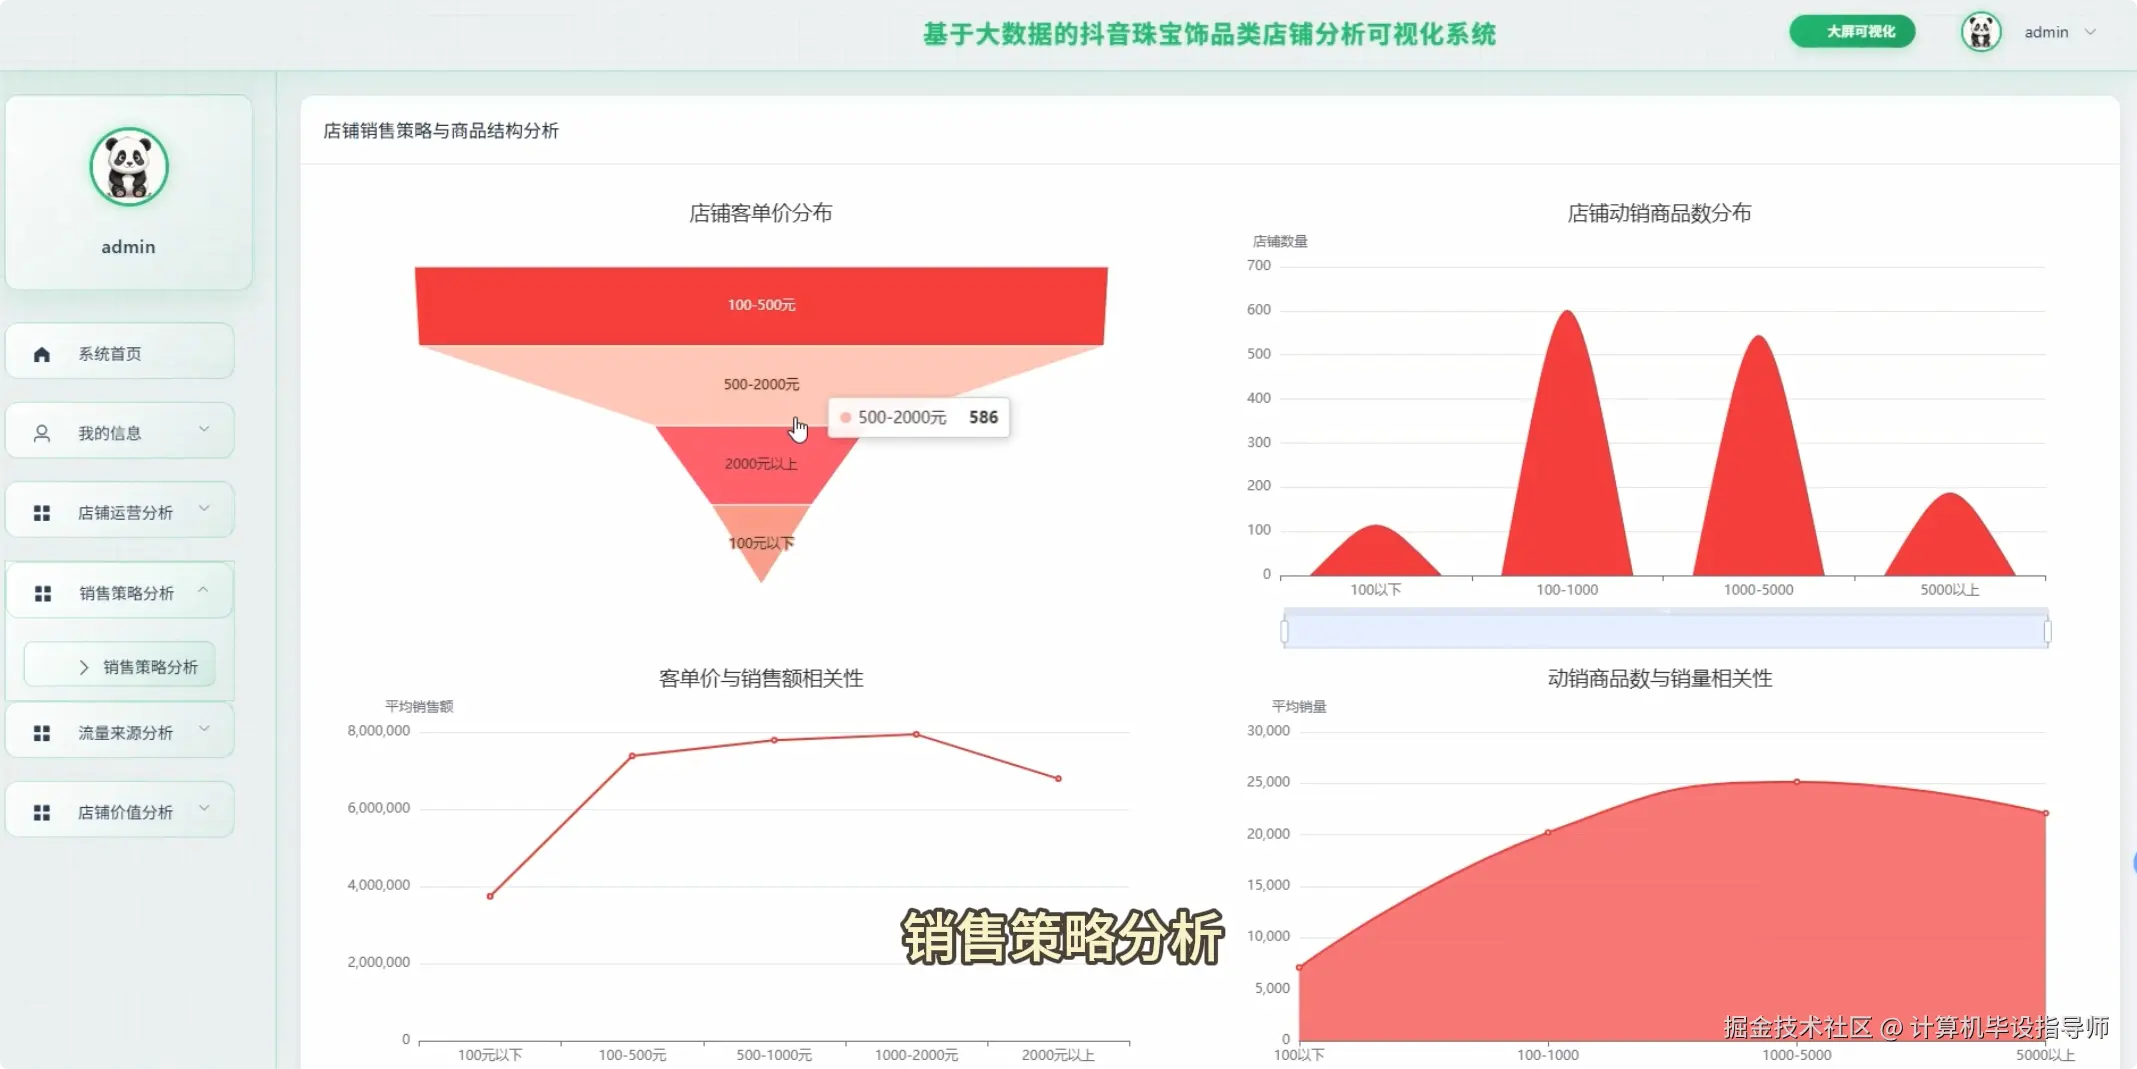Click the tooltip value 586
Image resolution: width=2137 pixels, height=1069 pixels.
tap(983, 417)
